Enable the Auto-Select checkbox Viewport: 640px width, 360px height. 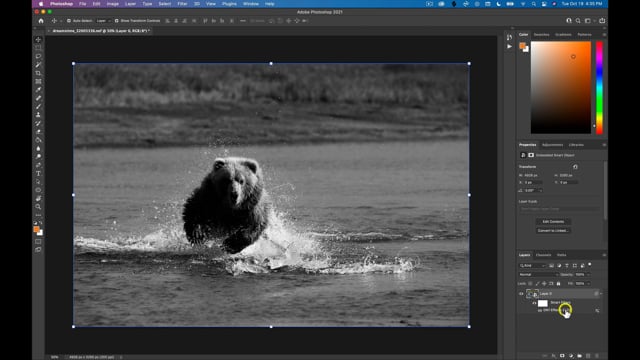[69, 20]
